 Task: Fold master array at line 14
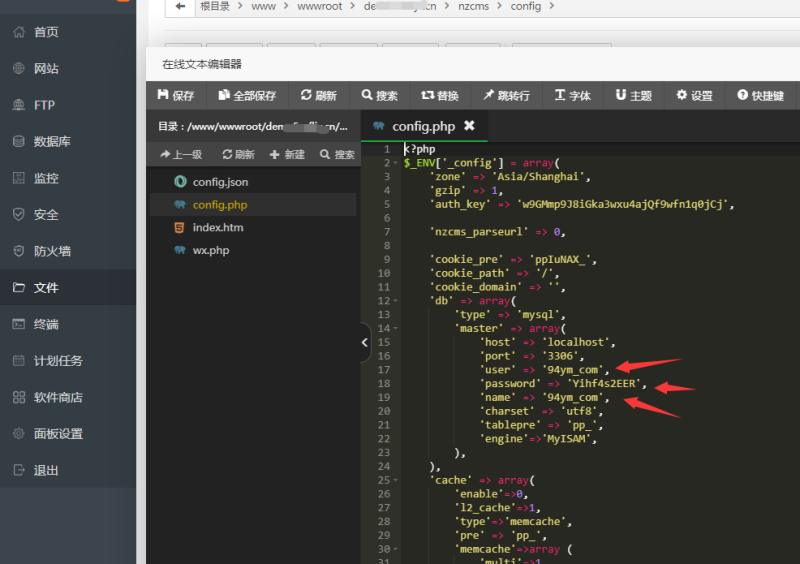(395, 328)
